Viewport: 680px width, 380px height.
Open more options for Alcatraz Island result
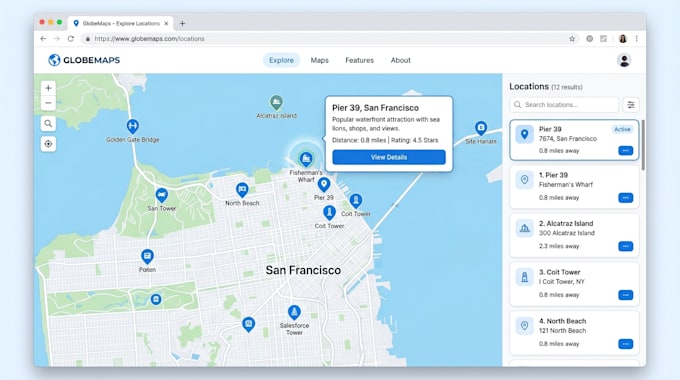point(625,246)
